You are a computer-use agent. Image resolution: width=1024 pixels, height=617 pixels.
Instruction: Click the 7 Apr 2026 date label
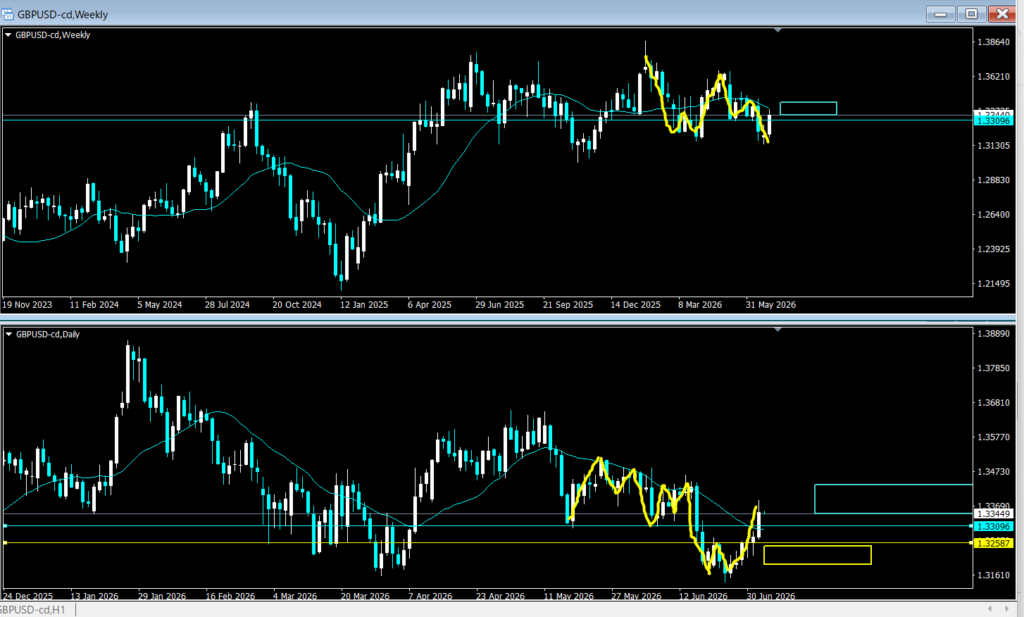pyautogui.click(x=430, y=596)
